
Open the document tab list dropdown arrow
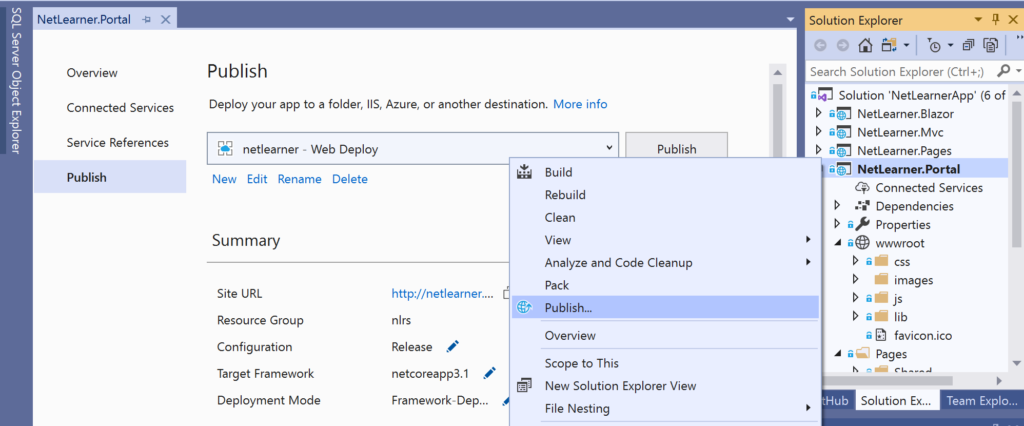[790, 20]
